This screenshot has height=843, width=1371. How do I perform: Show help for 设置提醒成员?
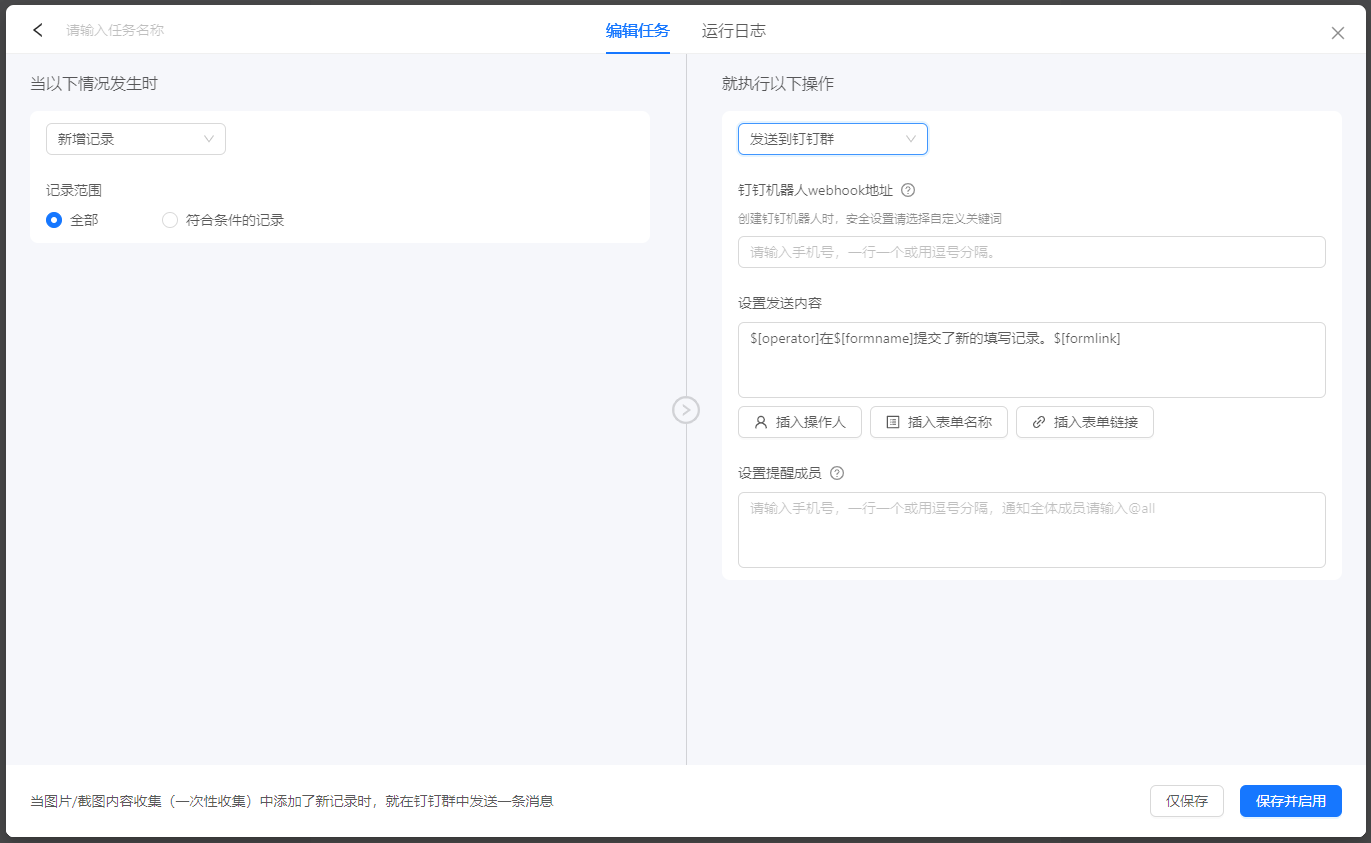click(837, 473)
